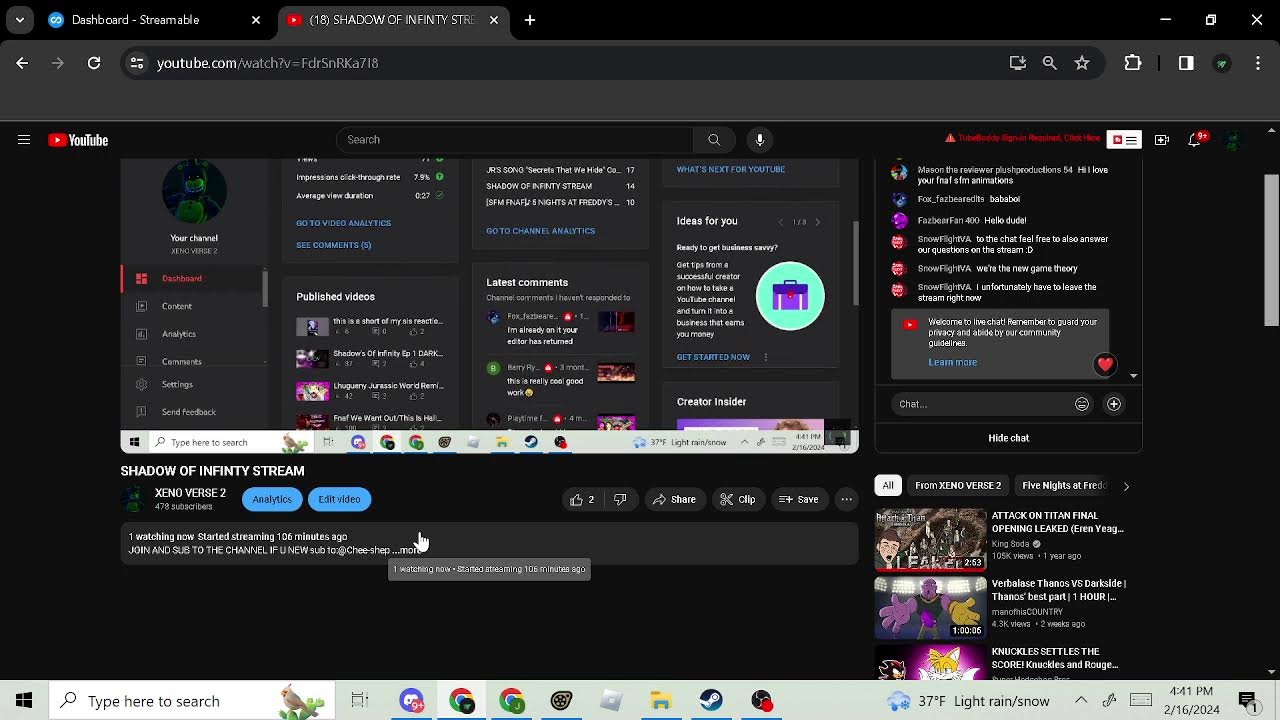Hide the live chat panel
The width and height of the screenshot is (1280, 720).
point(1008,438)
